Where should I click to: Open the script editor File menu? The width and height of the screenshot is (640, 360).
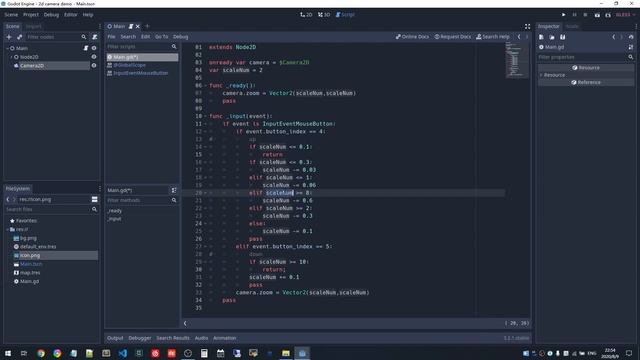click(111, 37)
